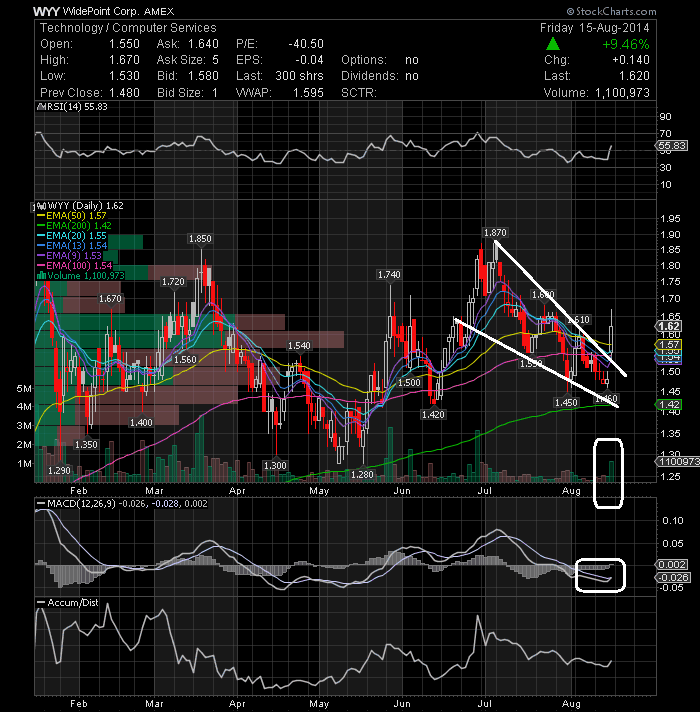Click the AMEX exchange label
The width and height of the screenshot is (700, 712).
click(x=159, y=11)
